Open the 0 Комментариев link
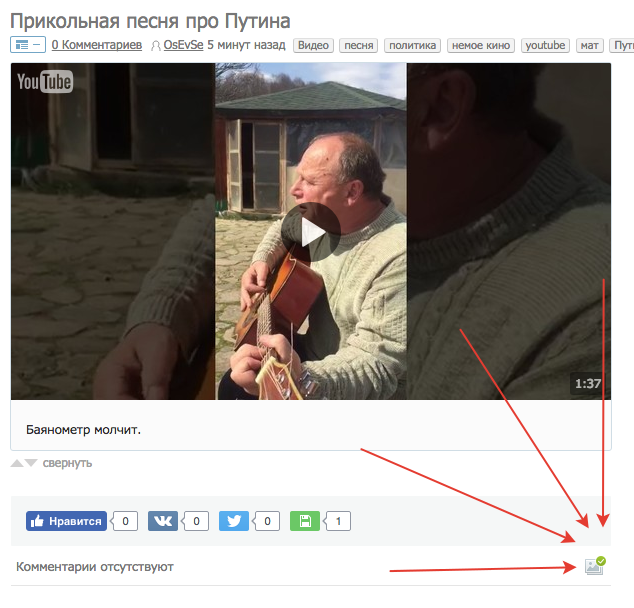 click(97, 45)
